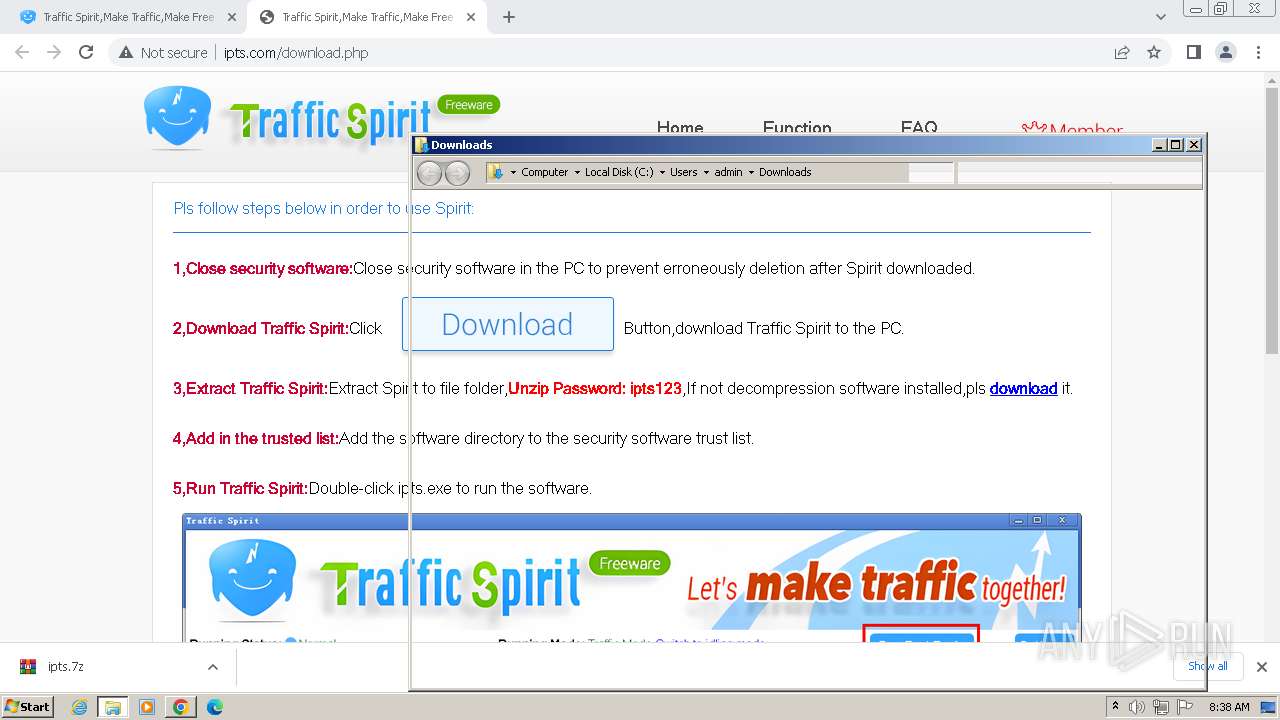1280x720 pixels.
Task: Maximize the Downloads Explorer window
Action: (x=1175, y=145)
